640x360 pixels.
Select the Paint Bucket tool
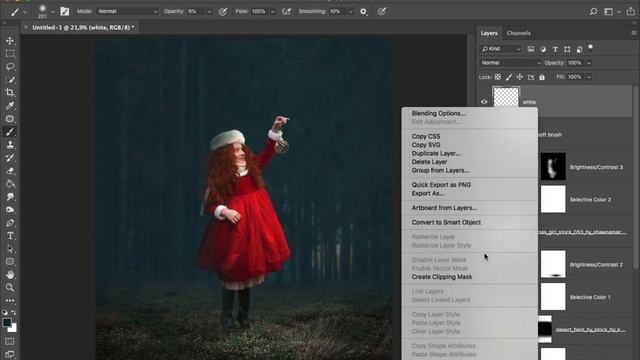[x=10, y=184]
